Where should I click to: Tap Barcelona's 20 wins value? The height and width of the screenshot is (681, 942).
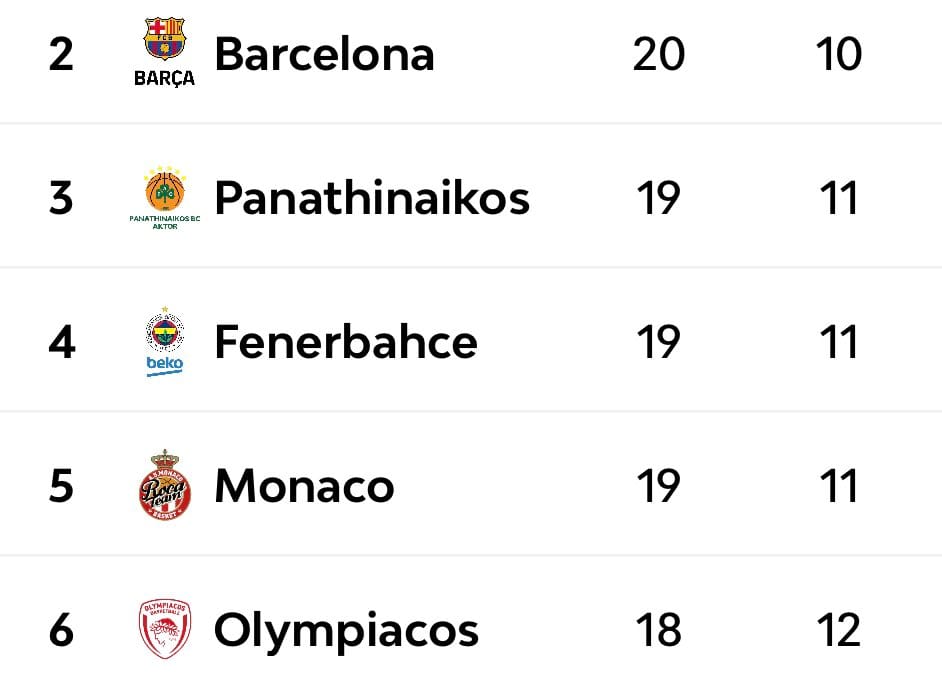(x=658, y=54)
